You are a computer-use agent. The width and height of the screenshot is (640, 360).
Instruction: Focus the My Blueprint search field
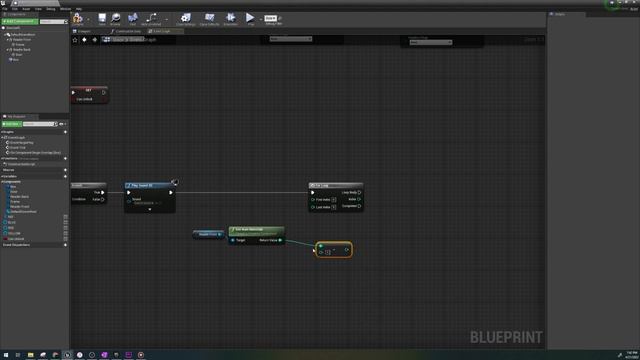pos(39,124)
